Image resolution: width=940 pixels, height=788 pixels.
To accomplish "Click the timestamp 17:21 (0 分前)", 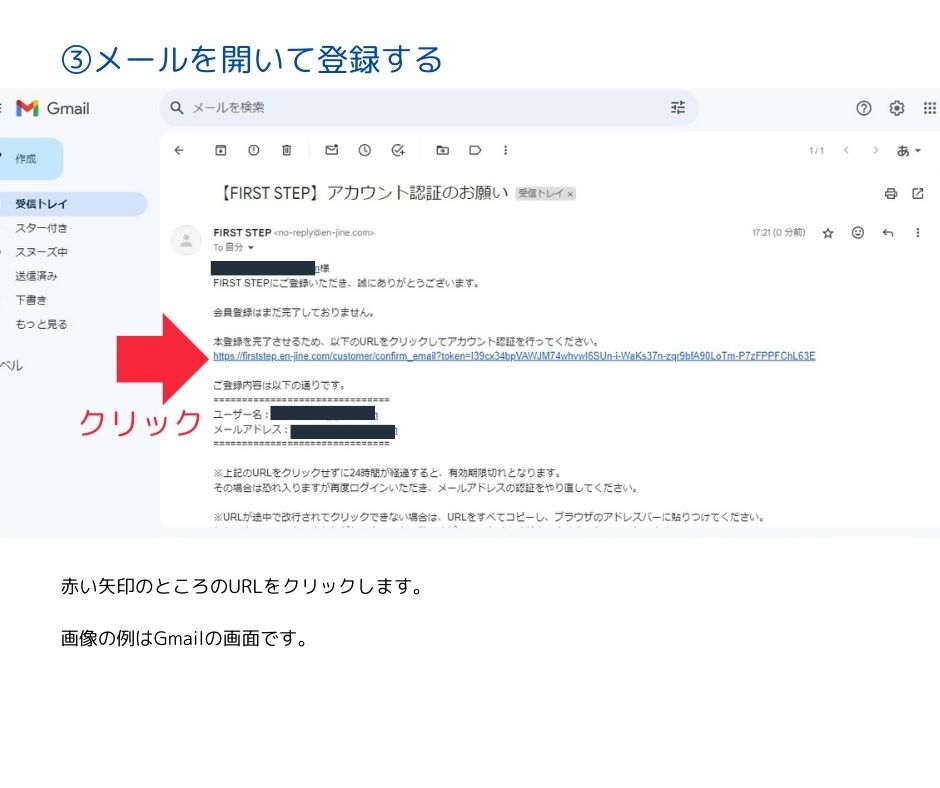I will pyautogui.click(x=779, y=233).
